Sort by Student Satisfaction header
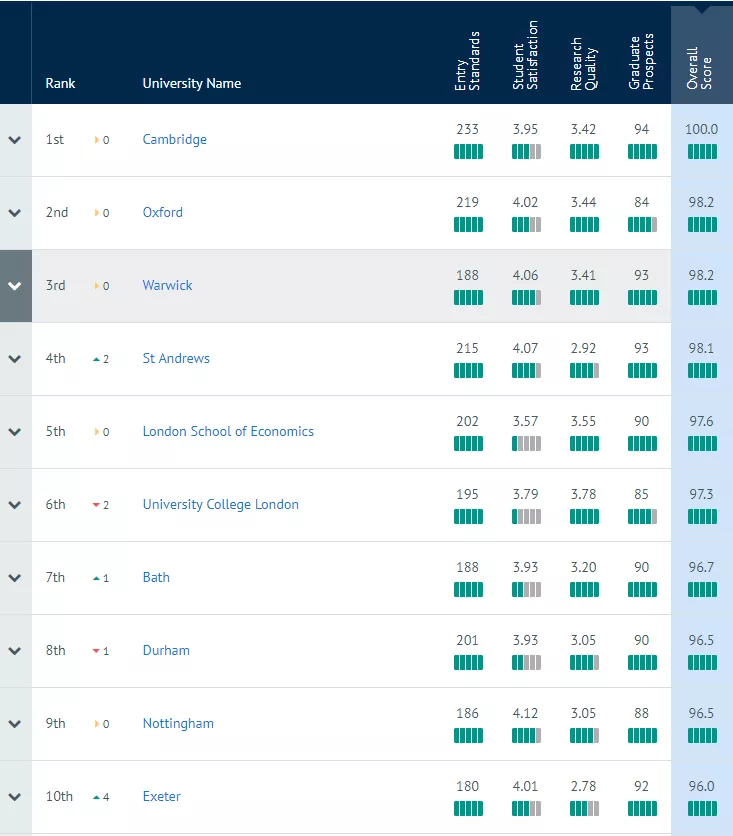The image size is (733, 836). tap(526, 55)
